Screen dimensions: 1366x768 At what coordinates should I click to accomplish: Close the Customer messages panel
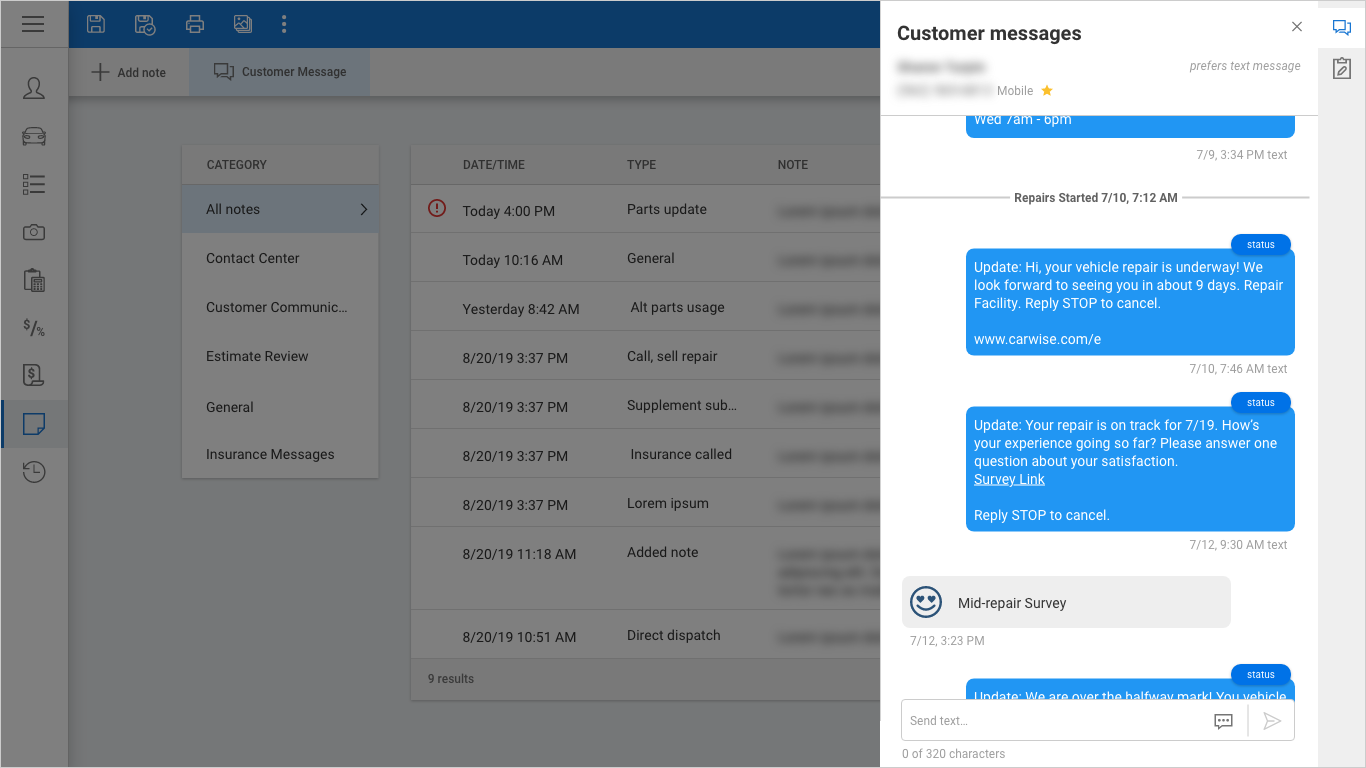(x=1297, y=27)
